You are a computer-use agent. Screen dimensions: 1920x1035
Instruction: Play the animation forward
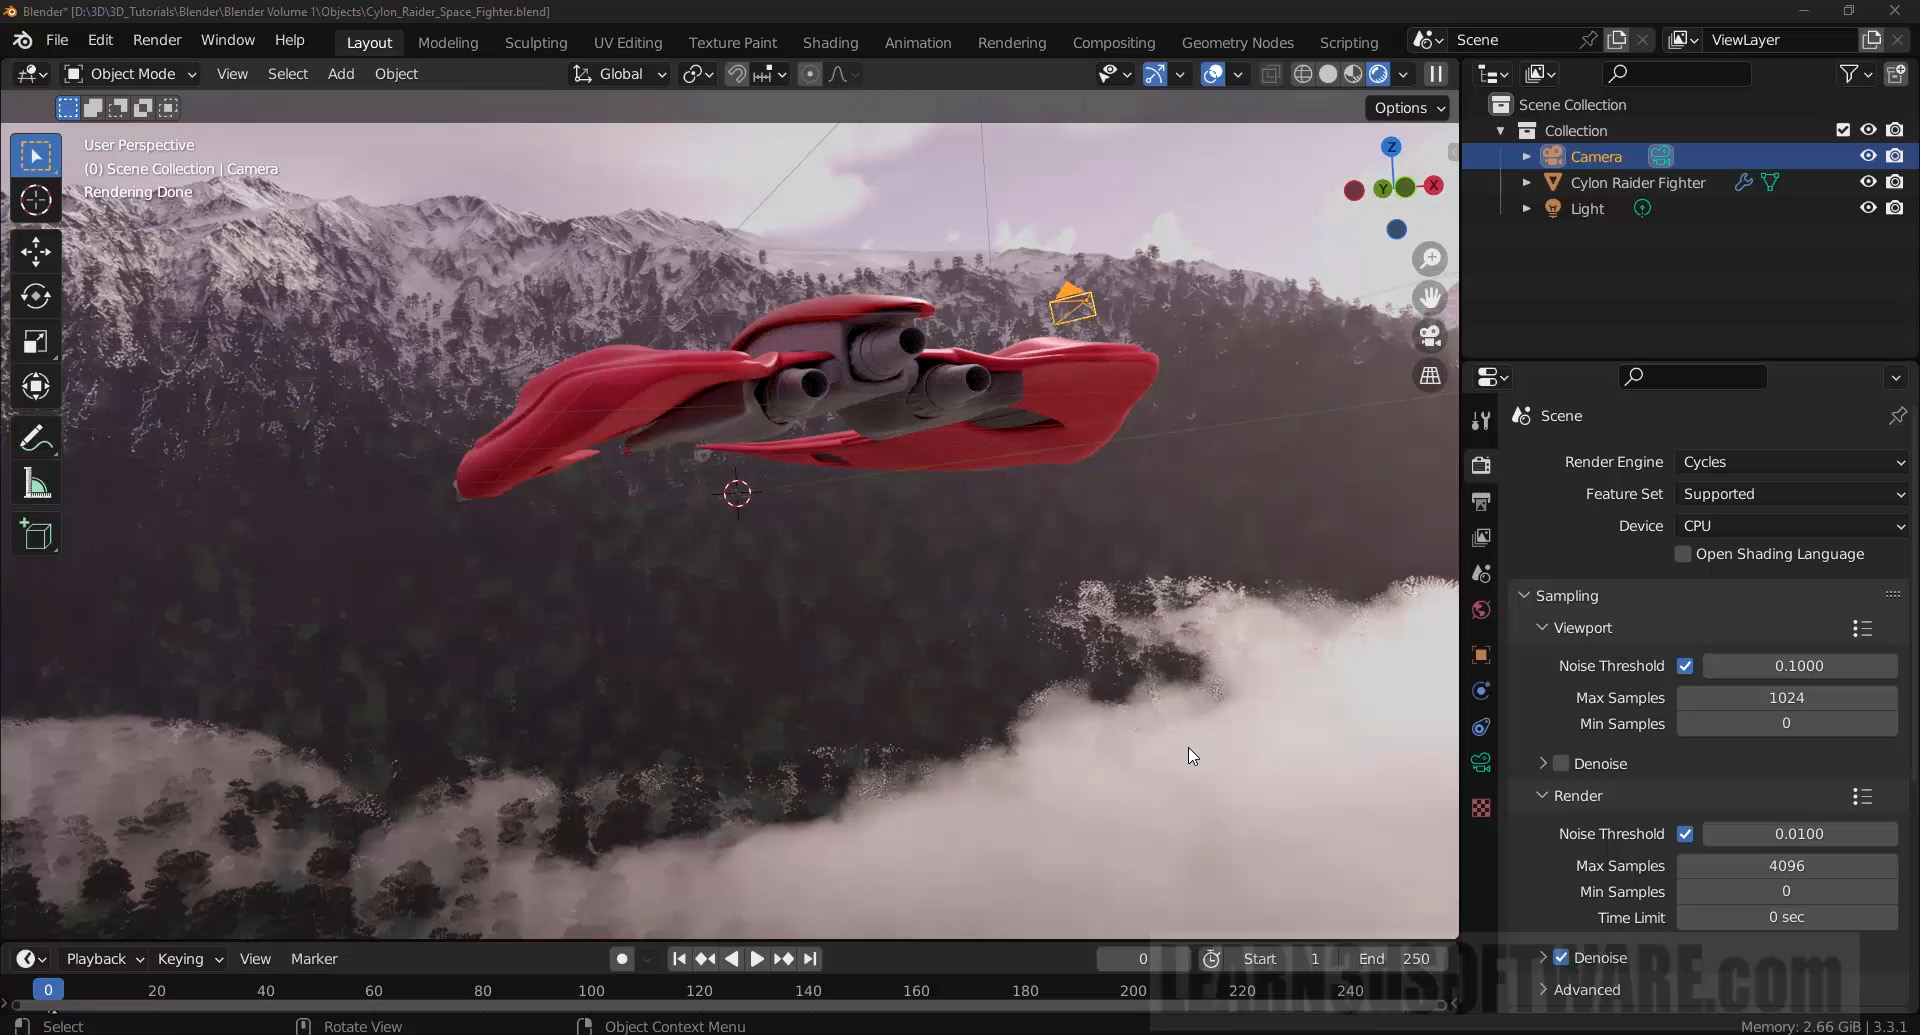coord(757,959)
